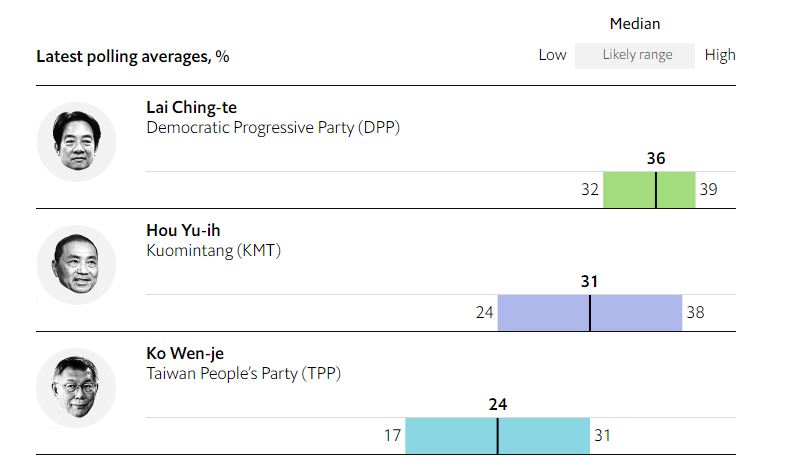The height and width of the screenshot is (474, 797).
Task: Click Hou Yu-ih's portrait photo
Action: point(76,265)
